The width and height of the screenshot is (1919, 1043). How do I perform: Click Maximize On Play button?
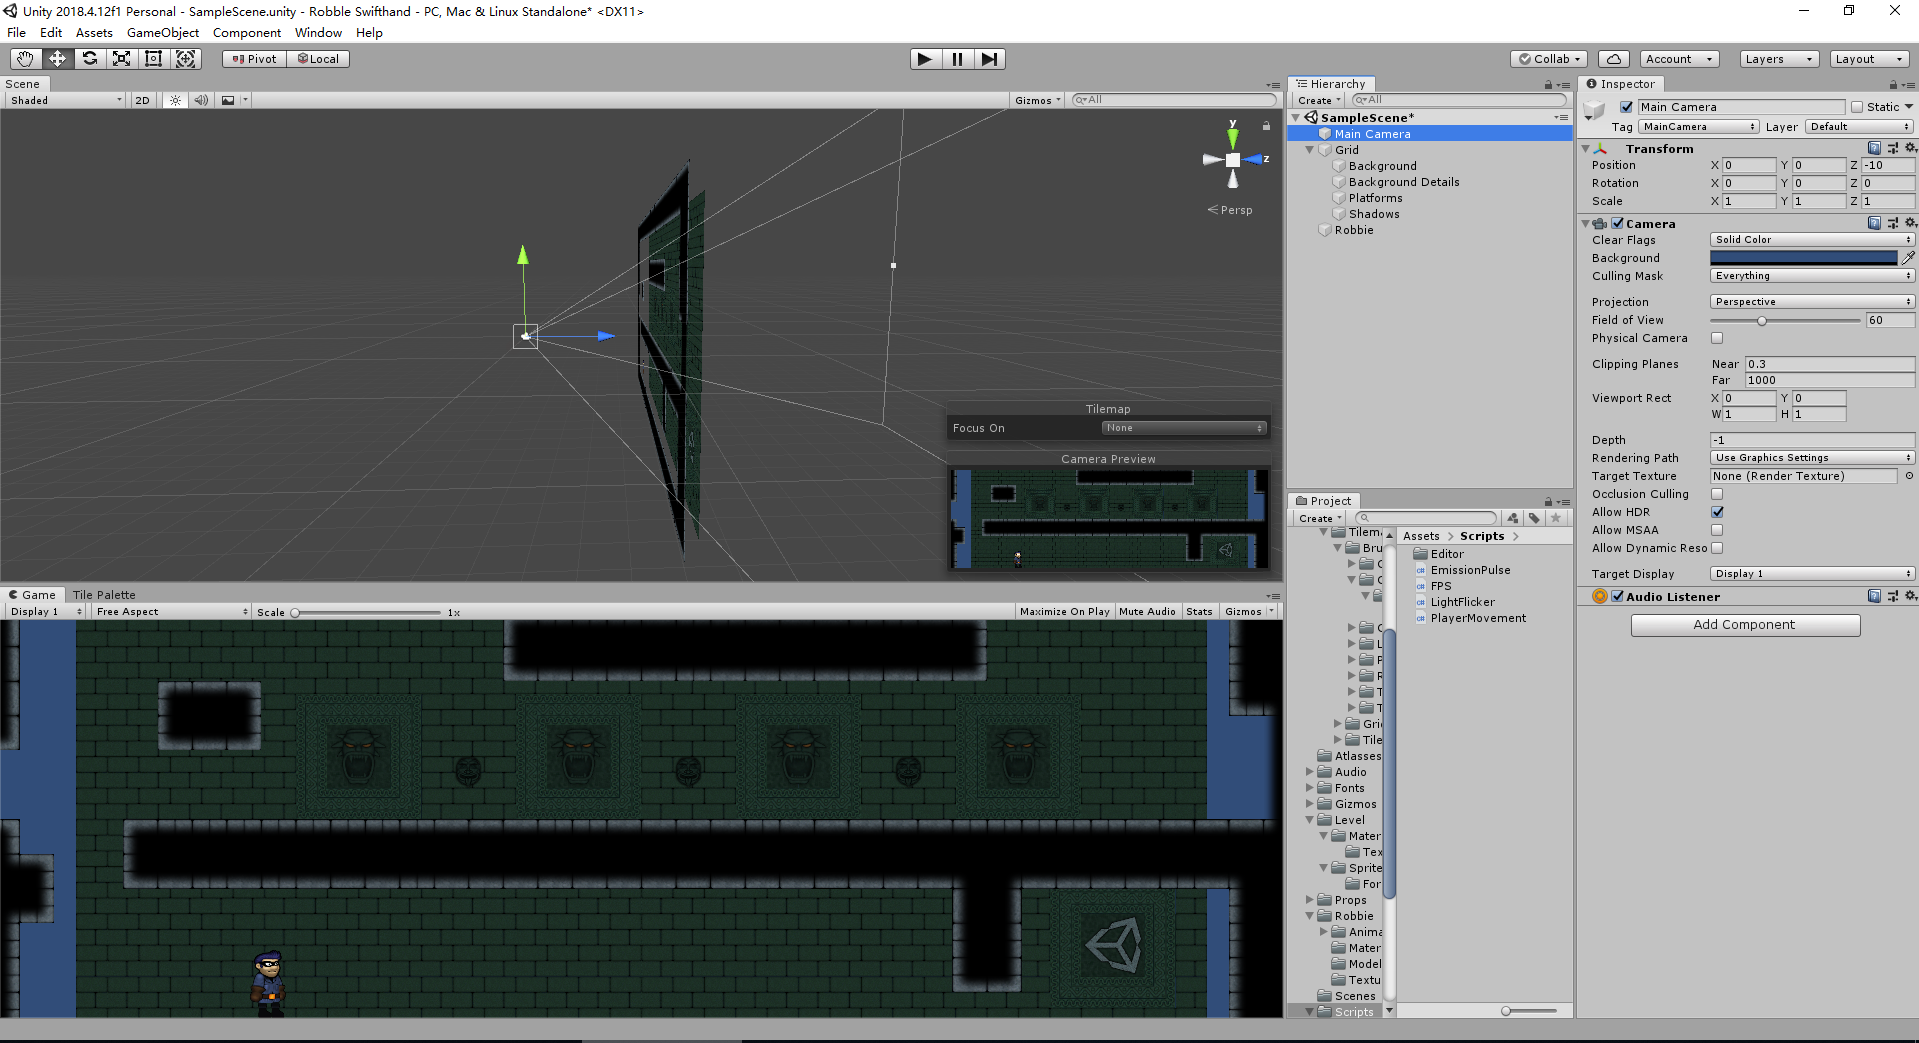[x=1064, y=612]
